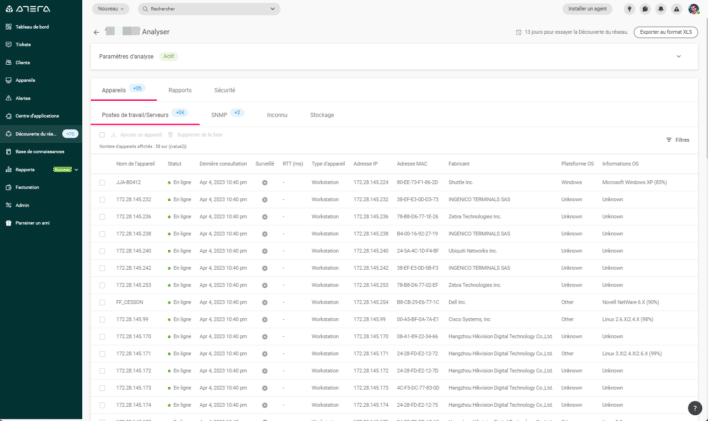
Task: Click Exporter au format XLS
Action: [667, 32]
